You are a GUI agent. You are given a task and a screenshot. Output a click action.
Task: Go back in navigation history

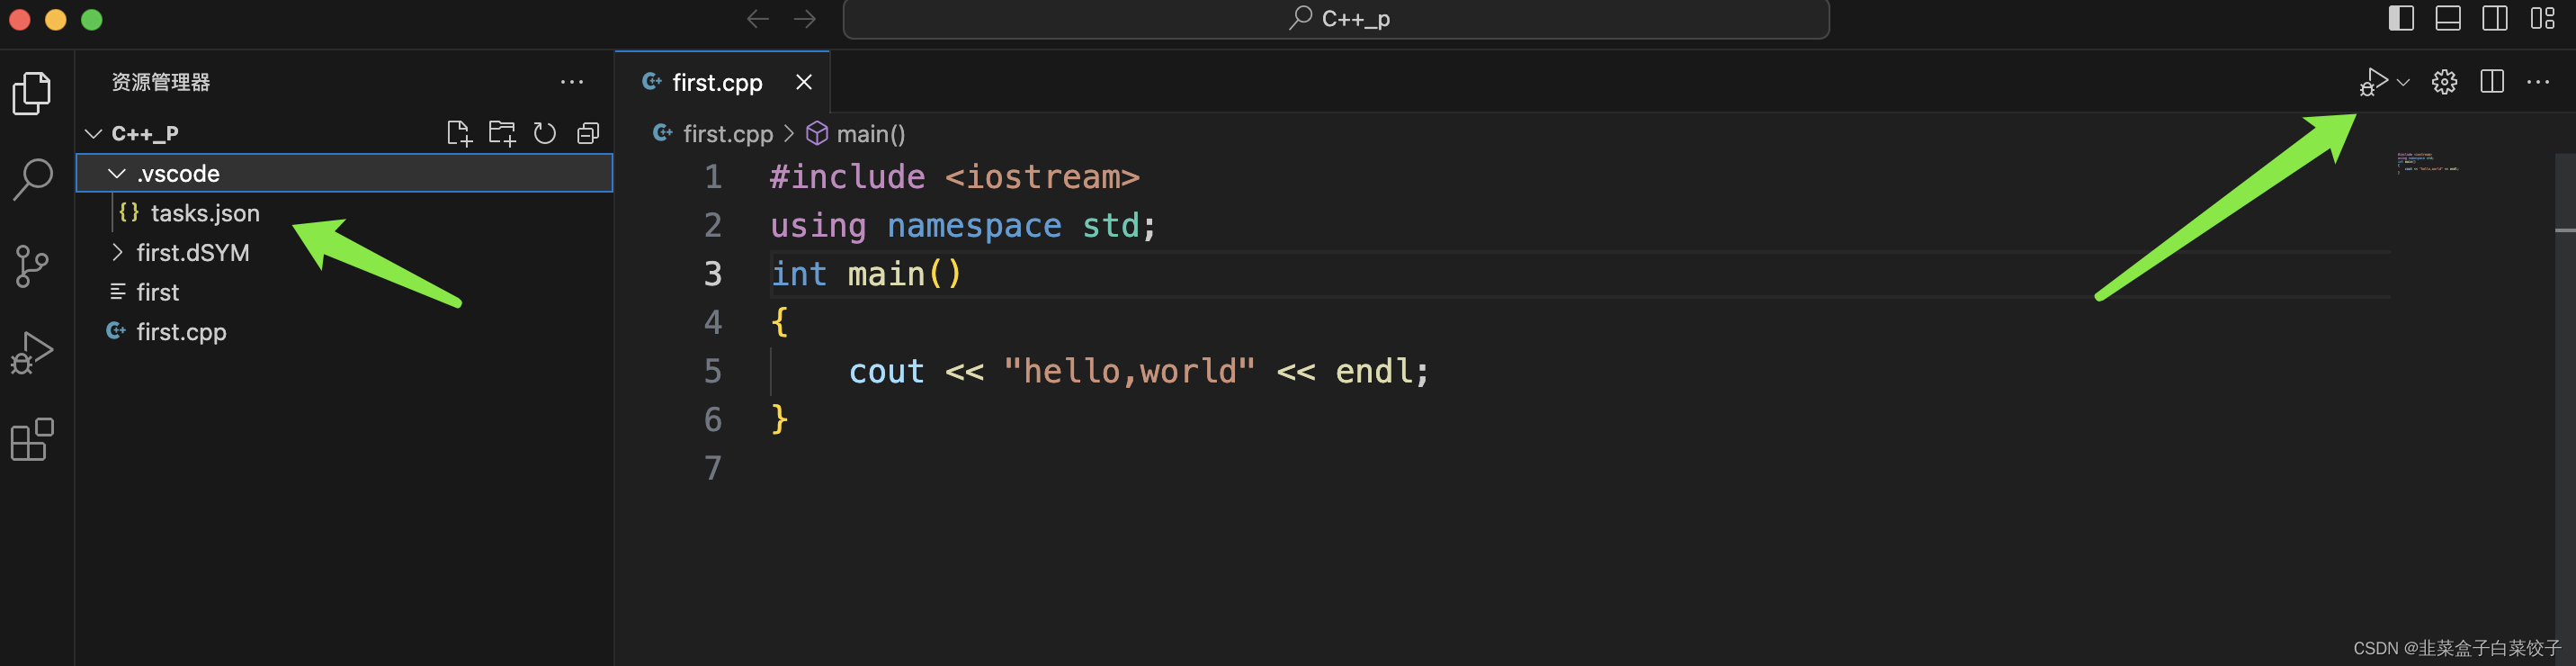(x=758, y=19)
